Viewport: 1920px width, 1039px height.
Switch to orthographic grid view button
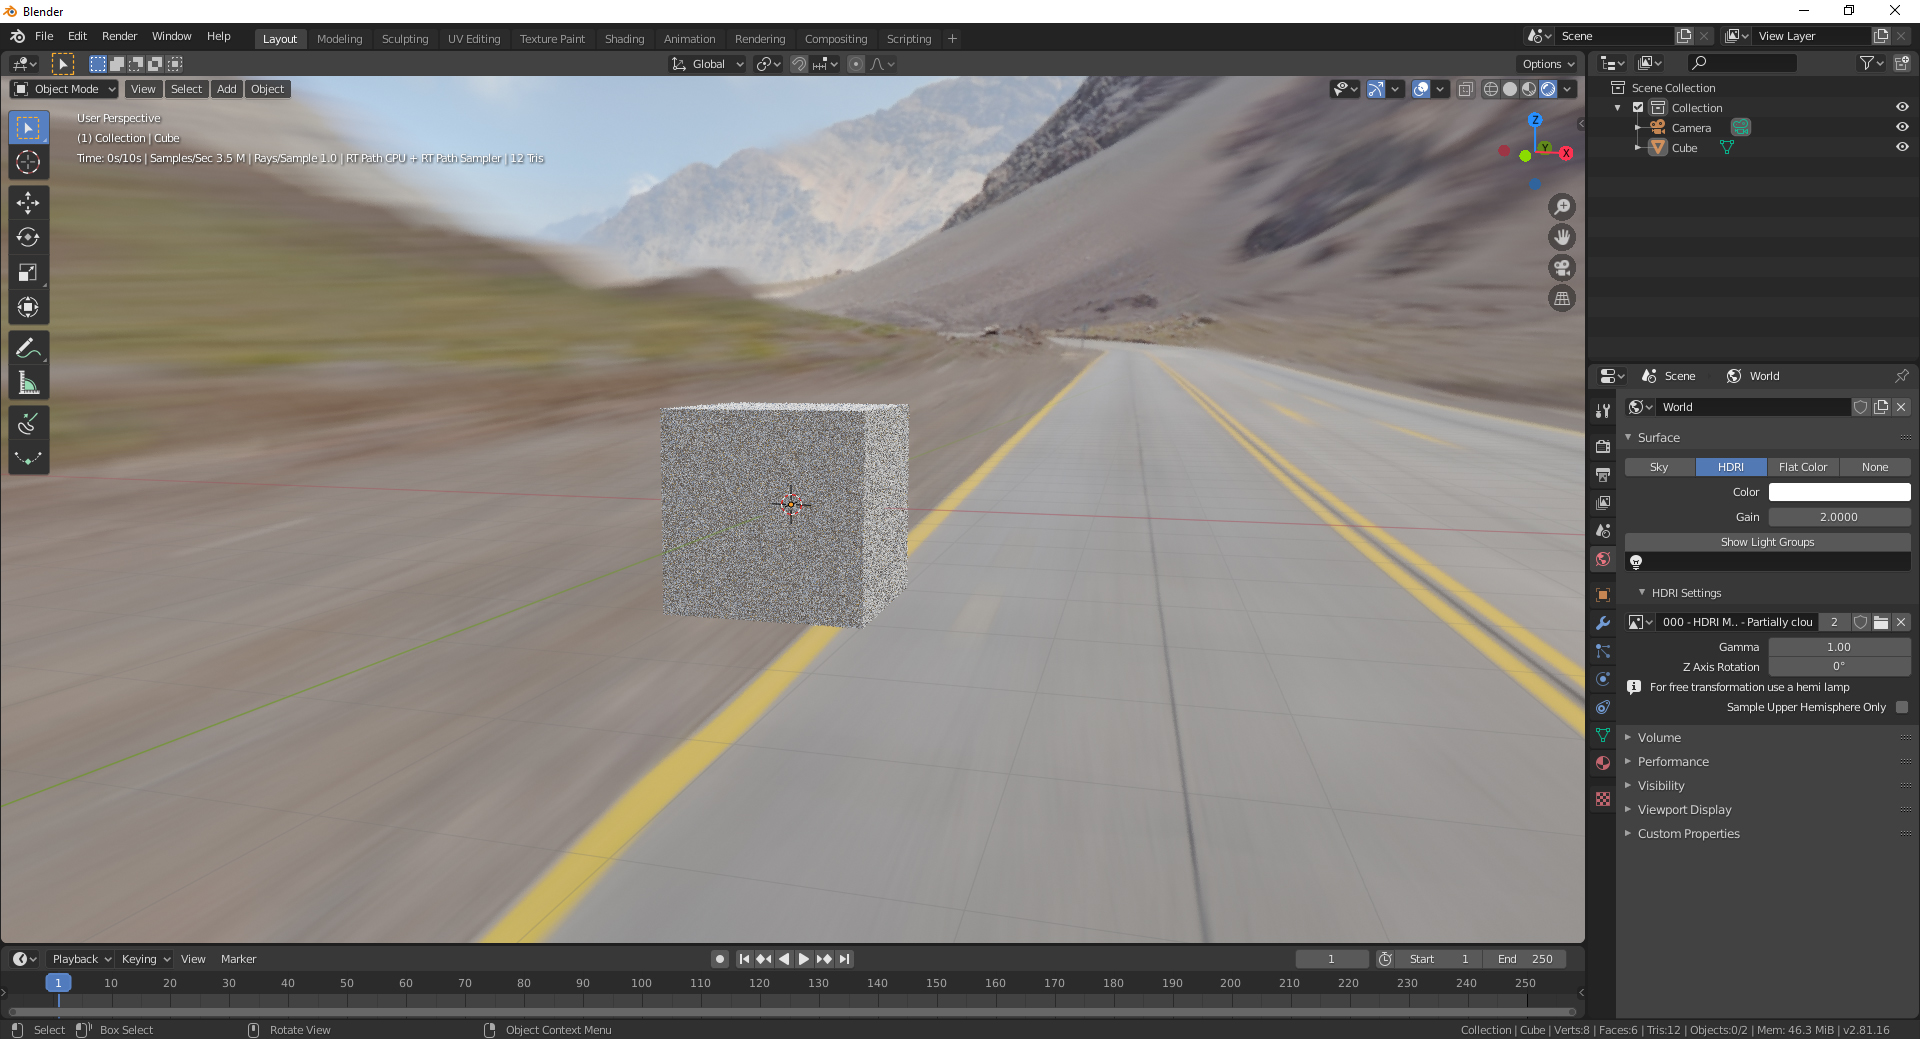1561,299
